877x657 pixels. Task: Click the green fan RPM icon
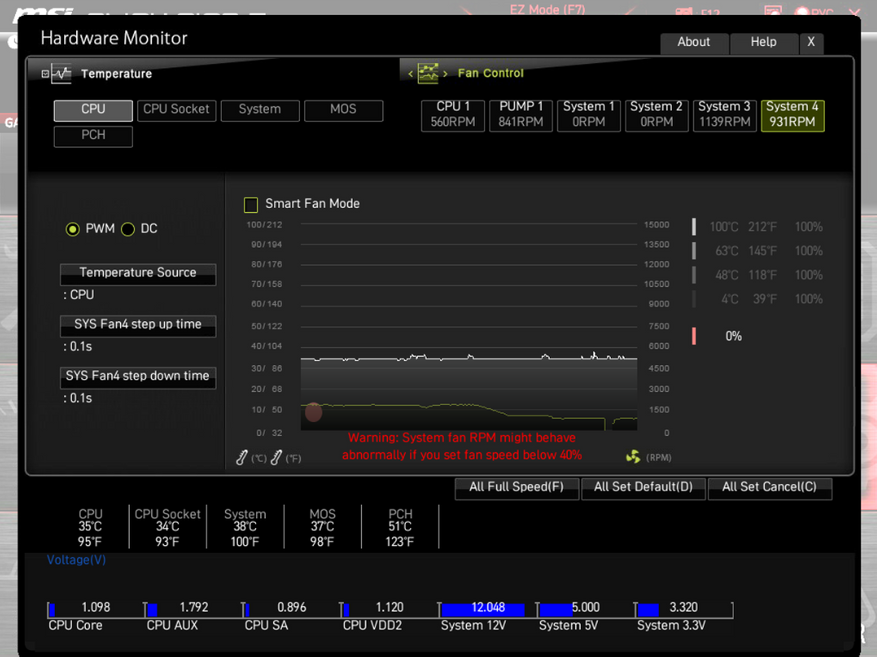pyautogui.click(x=632, y=457)
